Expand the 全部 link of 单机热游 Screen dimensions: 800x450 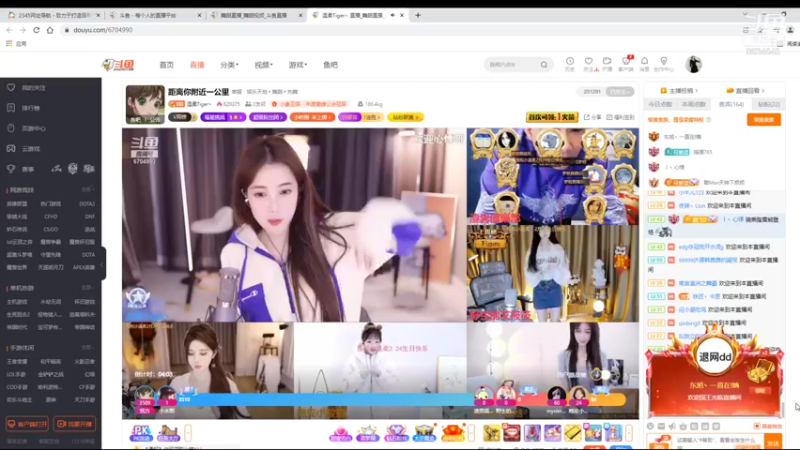(87, 288)
